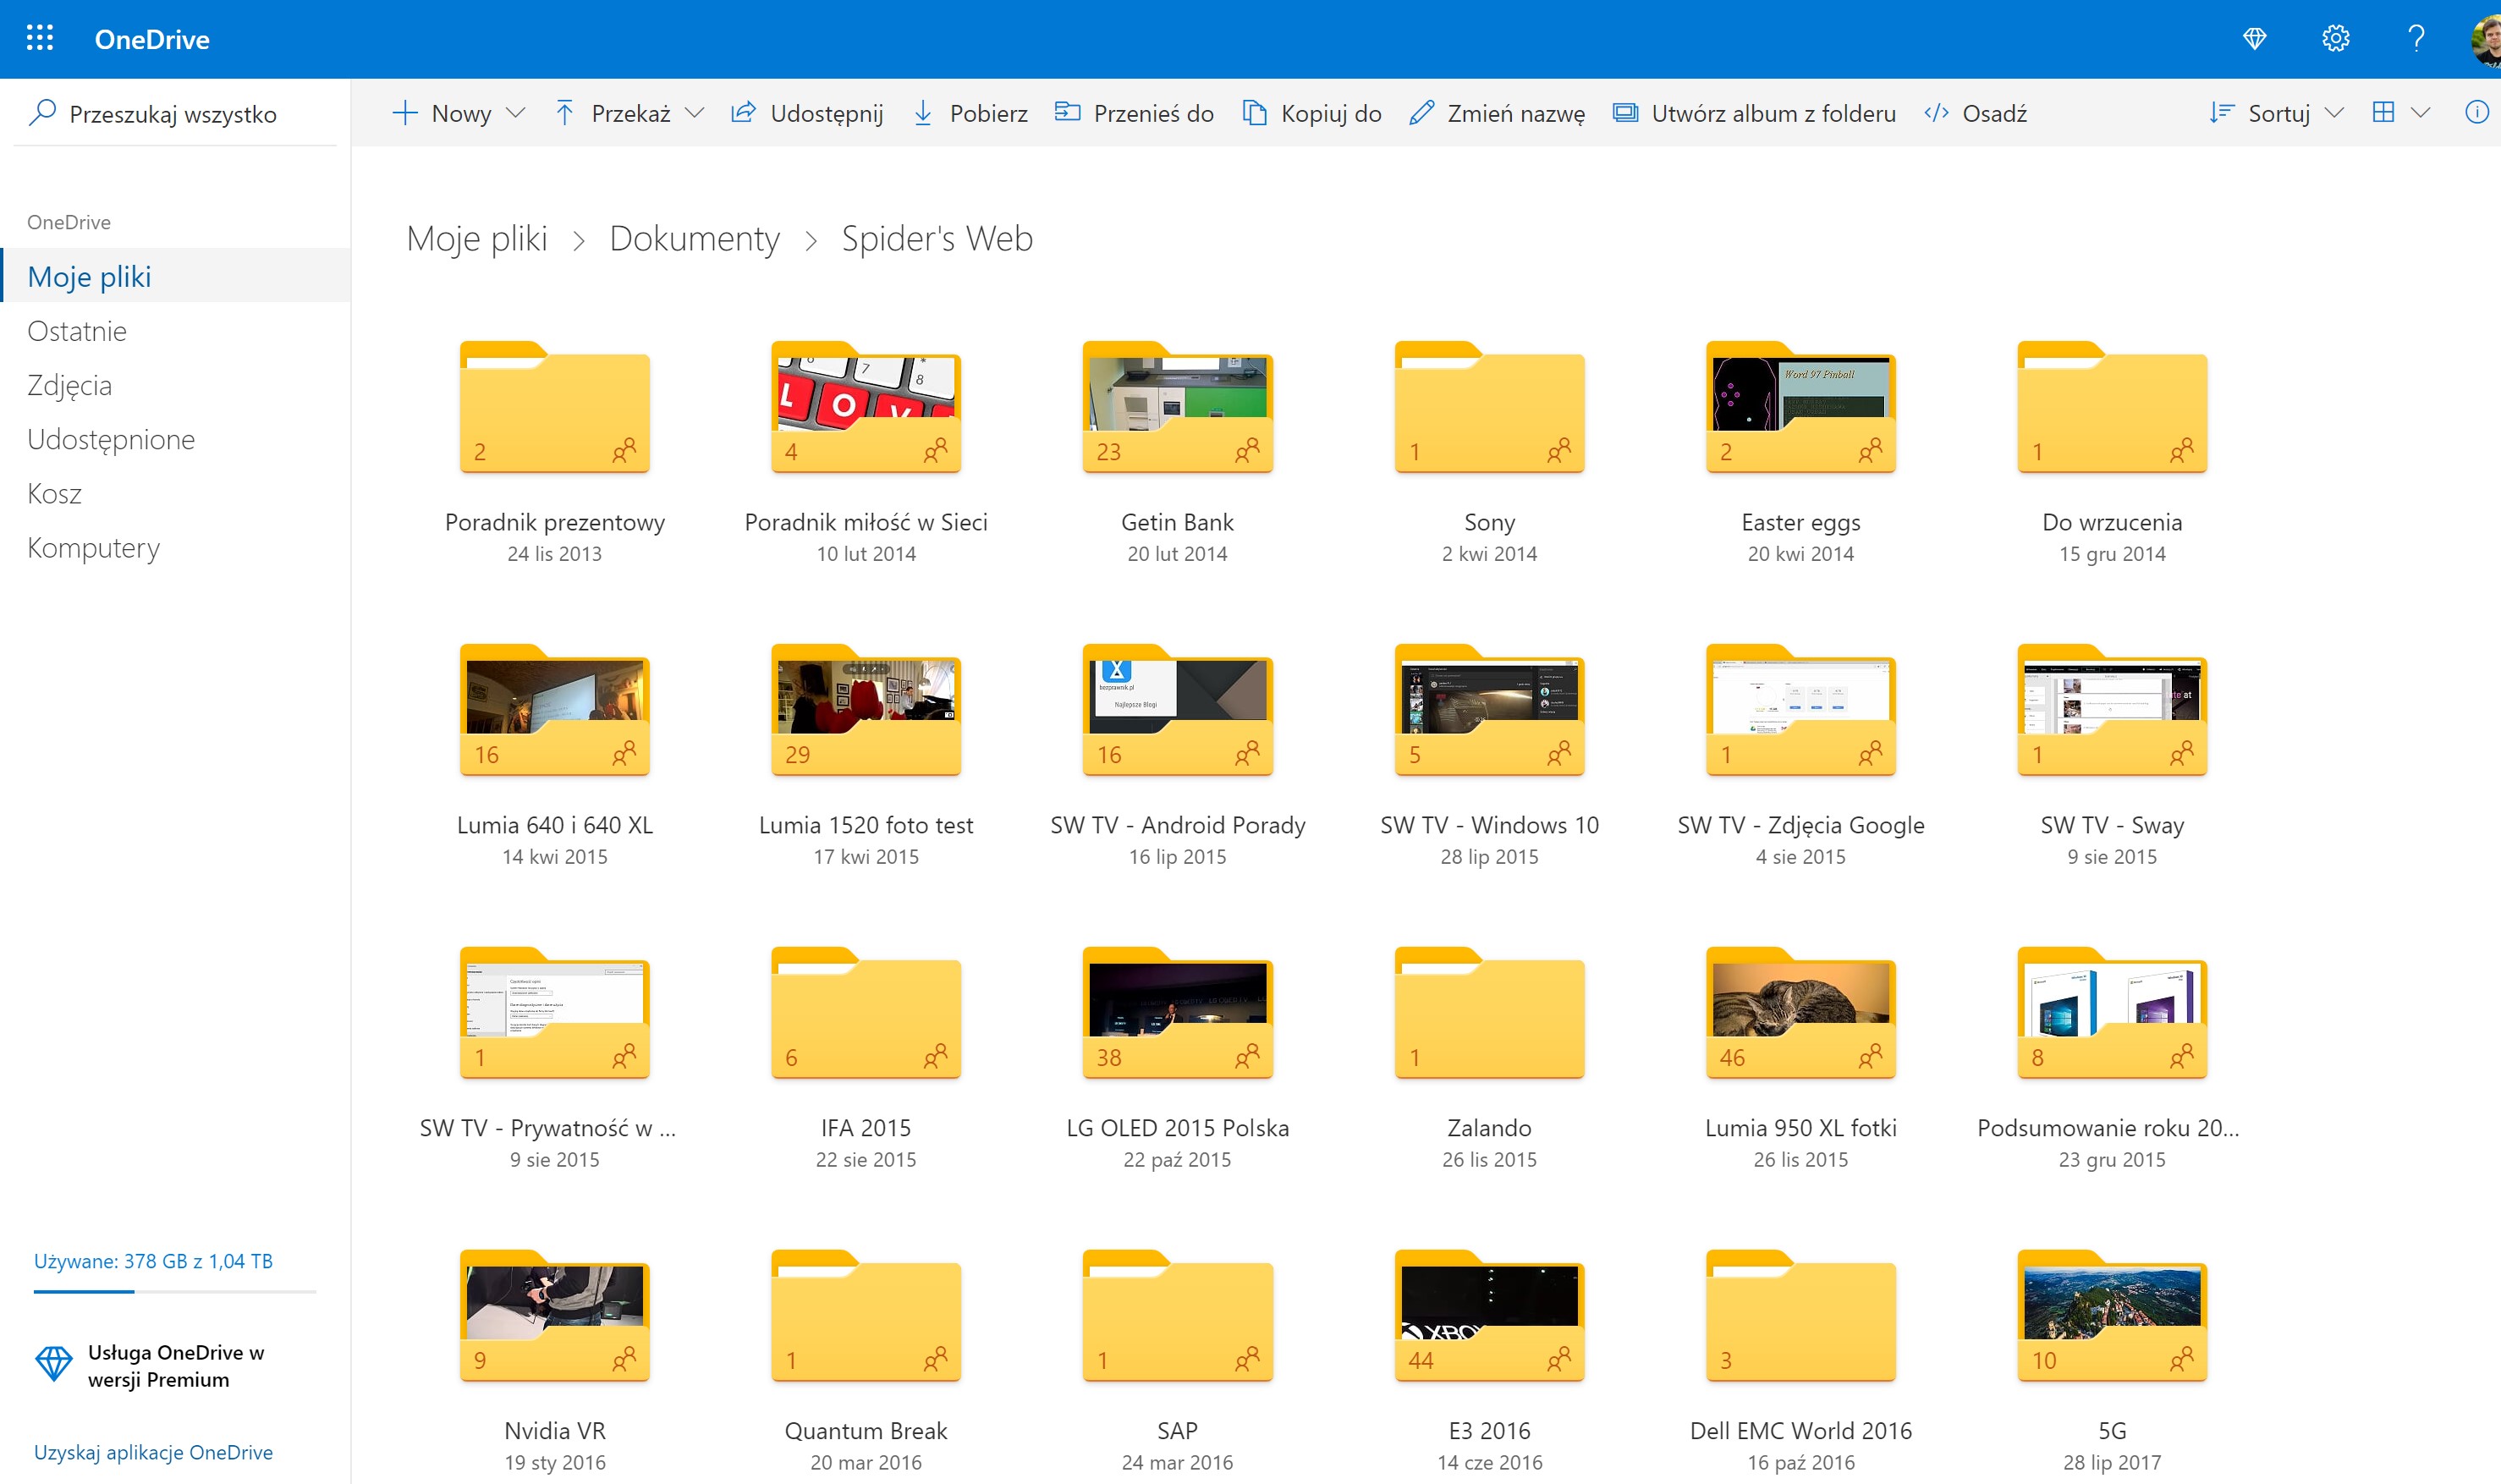Open Do wrzucenia folder
Image resolution: width=2501 pixels, height=1484 pixels.
(x=2112, y=408)
